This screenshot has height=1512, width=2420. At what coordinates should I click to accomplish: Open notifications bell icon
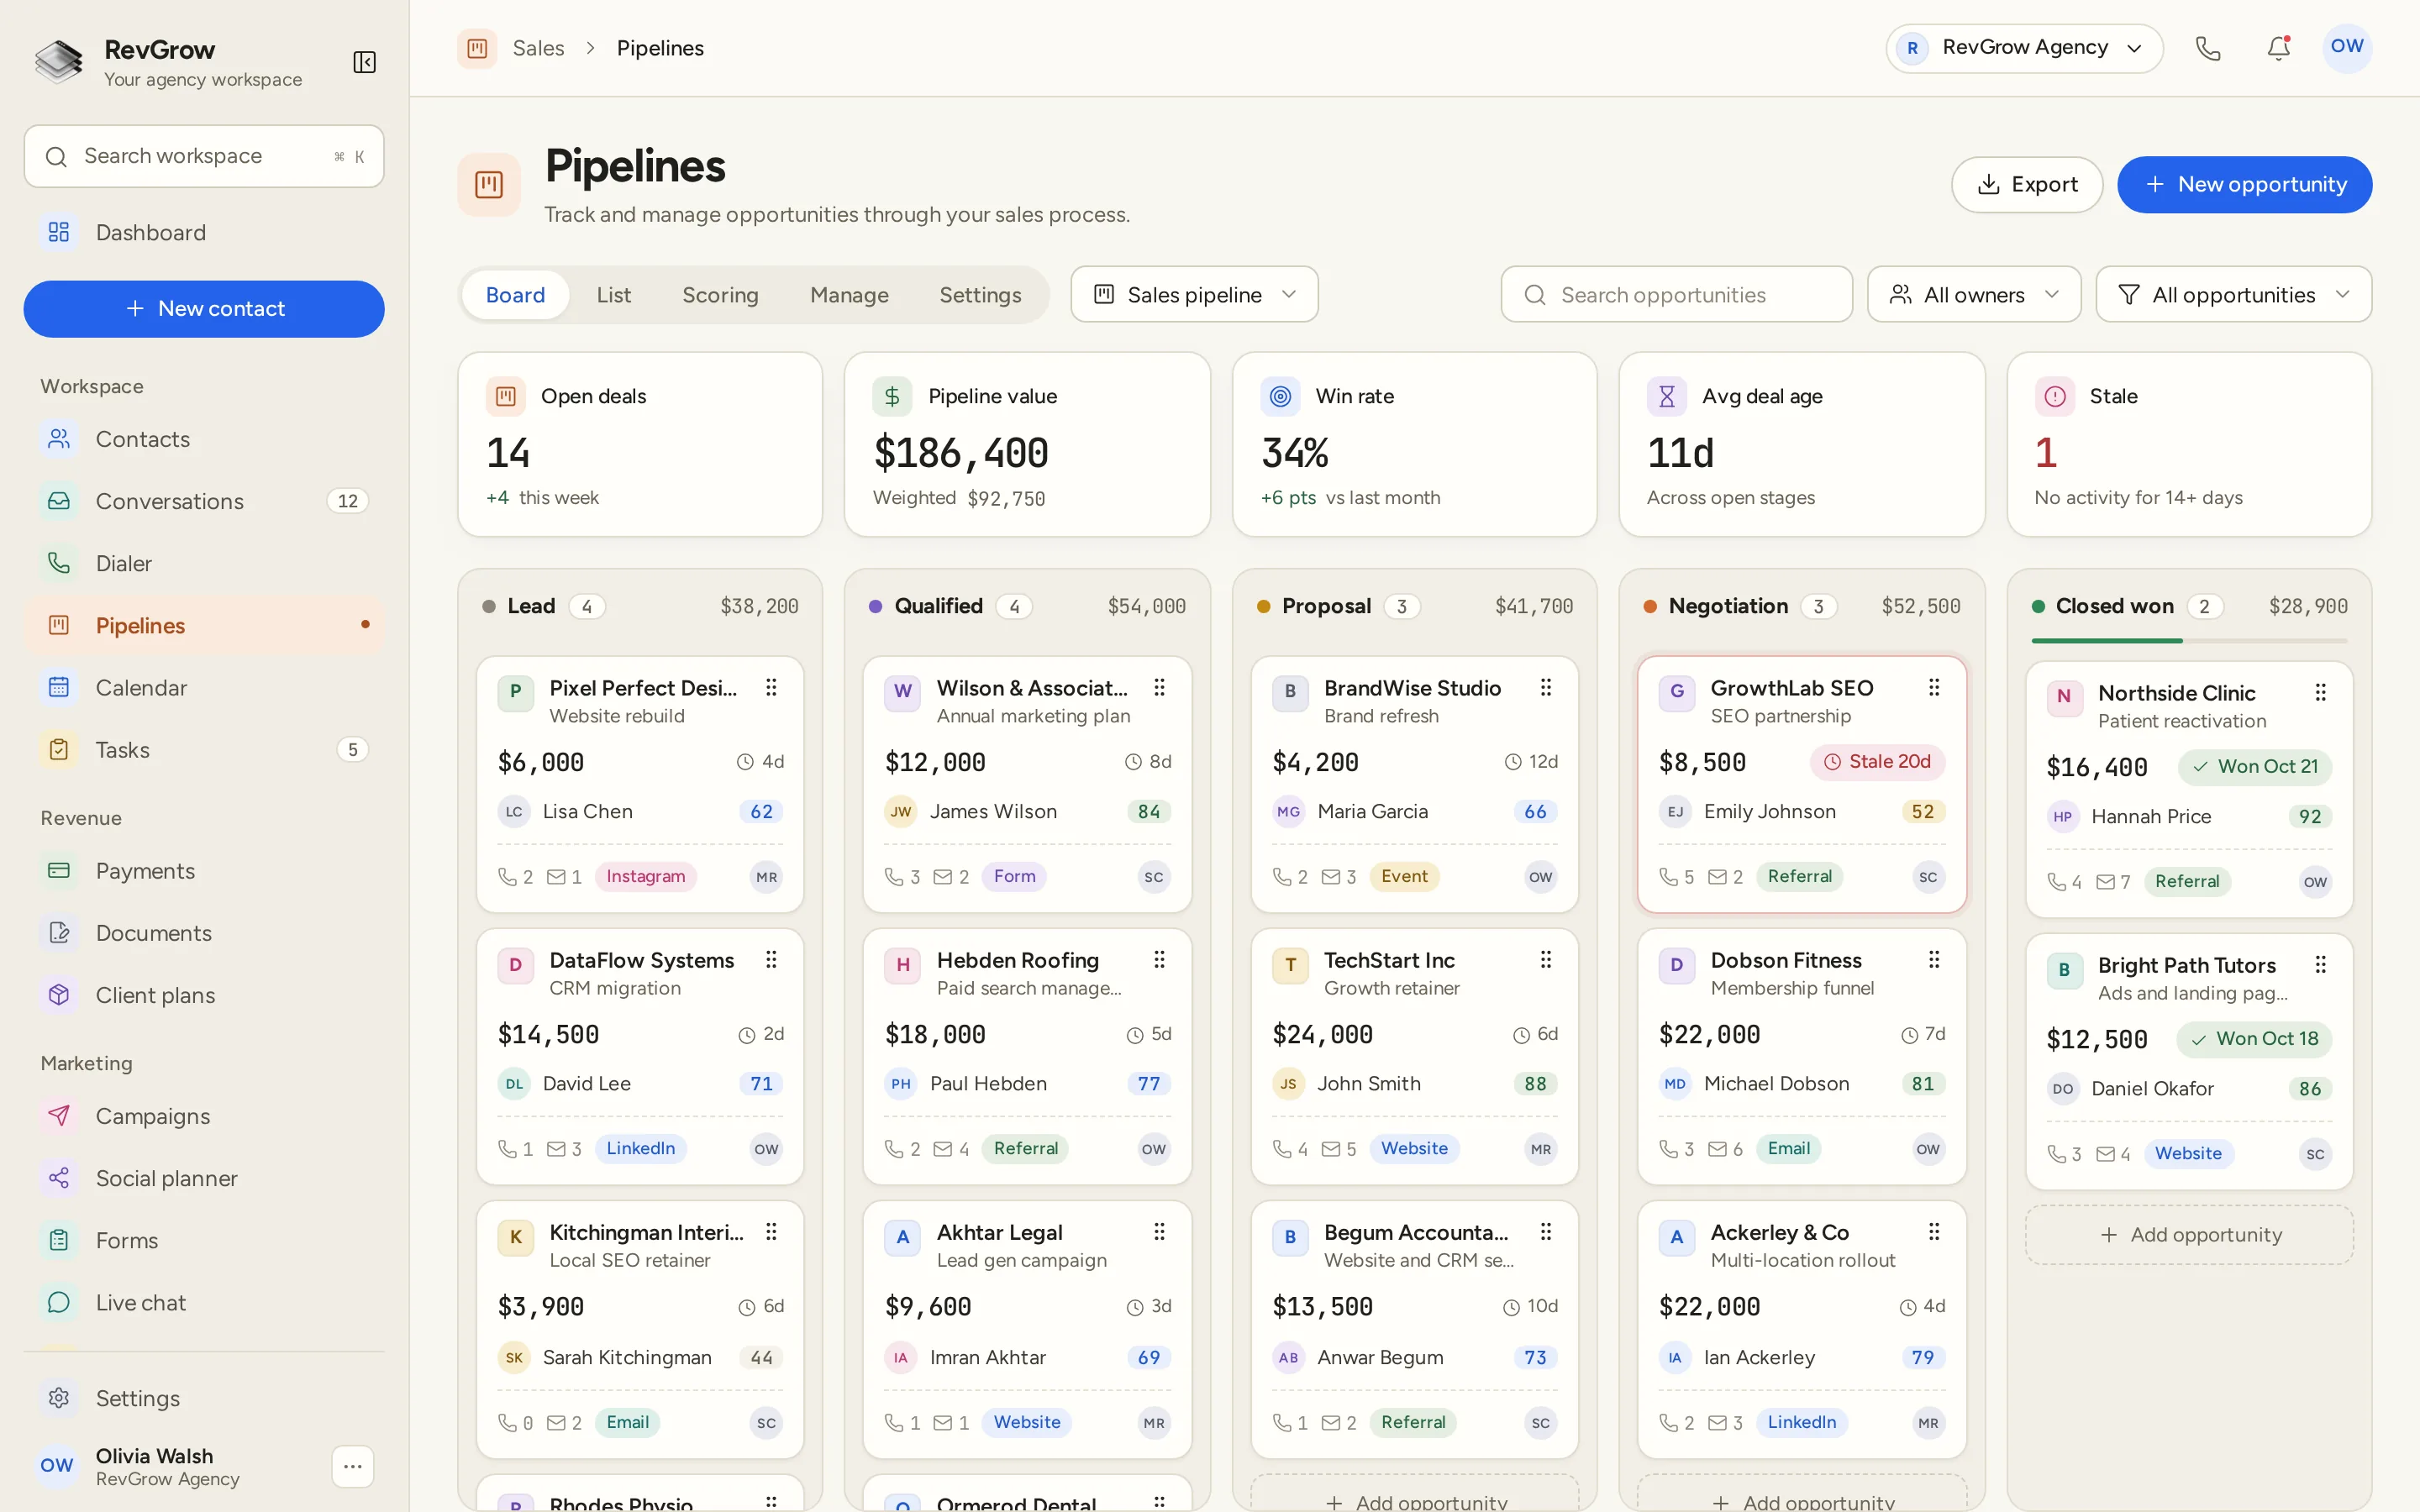click(x=2278, y=48)
